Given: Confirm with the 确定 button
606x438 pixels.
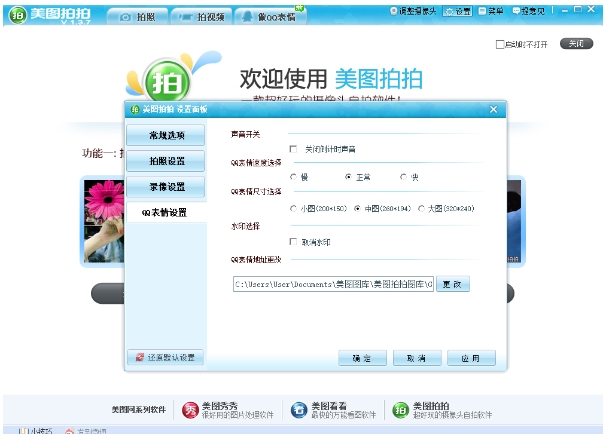Looking at the screenshot, I should 362,358.
